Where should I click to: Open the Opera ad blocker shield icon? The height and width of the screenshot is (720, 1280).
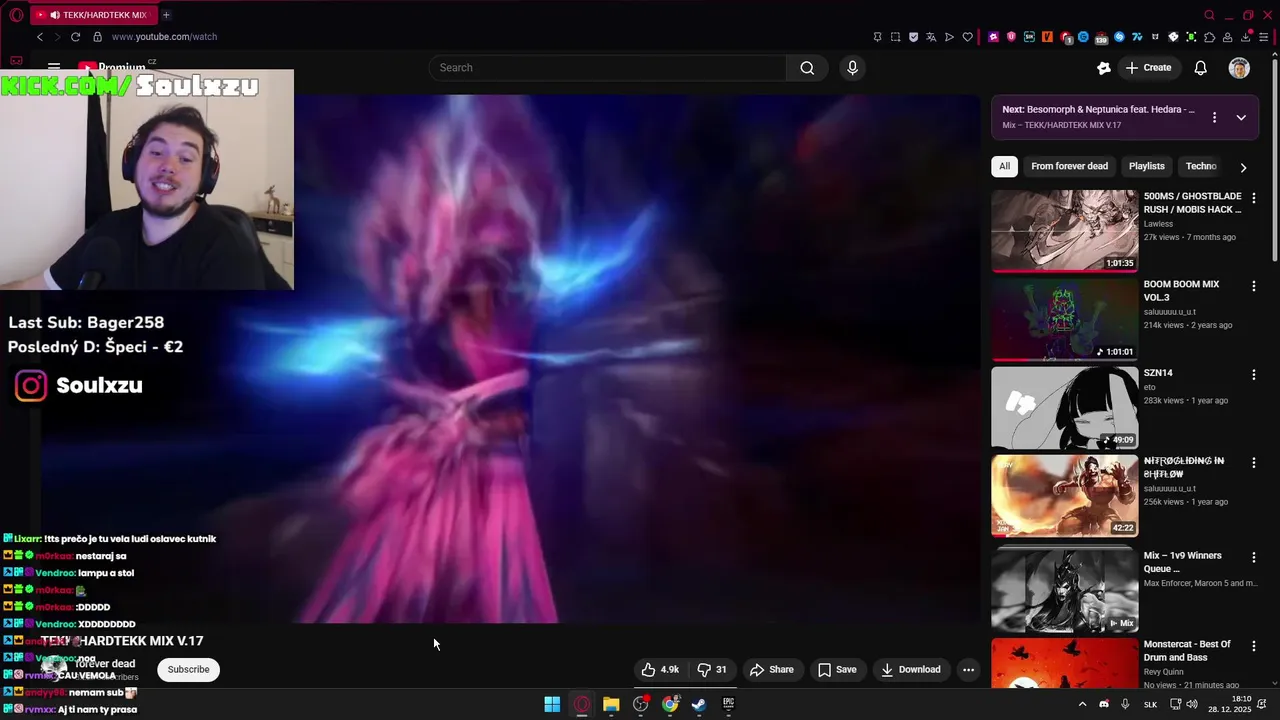point(913,37)
